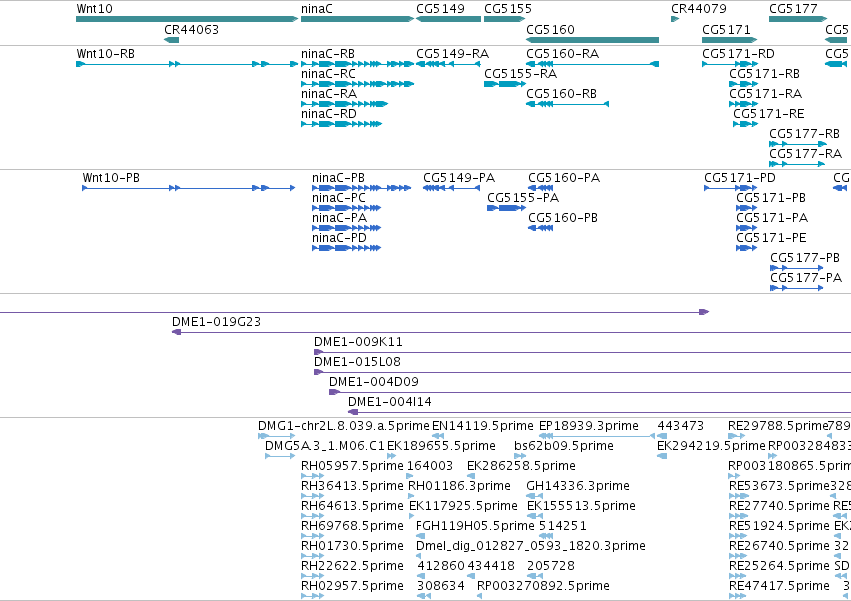The image size is (851, 601).
Task: Select the CG5149-RA transcript
Action: pyautogui.click(x=448, y=64)
